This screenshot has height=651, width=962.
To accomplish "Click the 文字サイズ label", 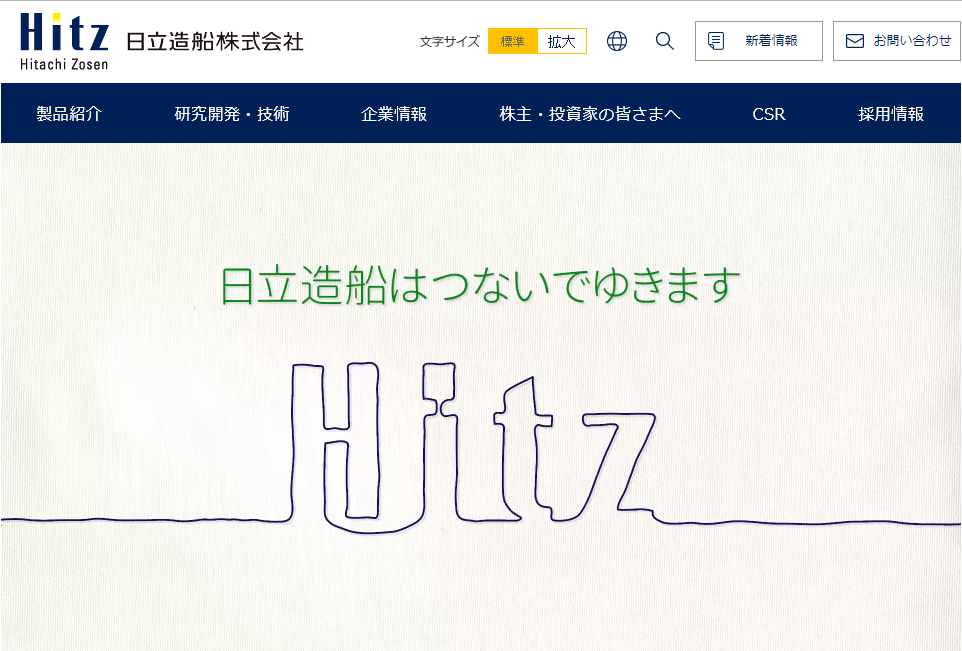I will (x=450, y=41).
